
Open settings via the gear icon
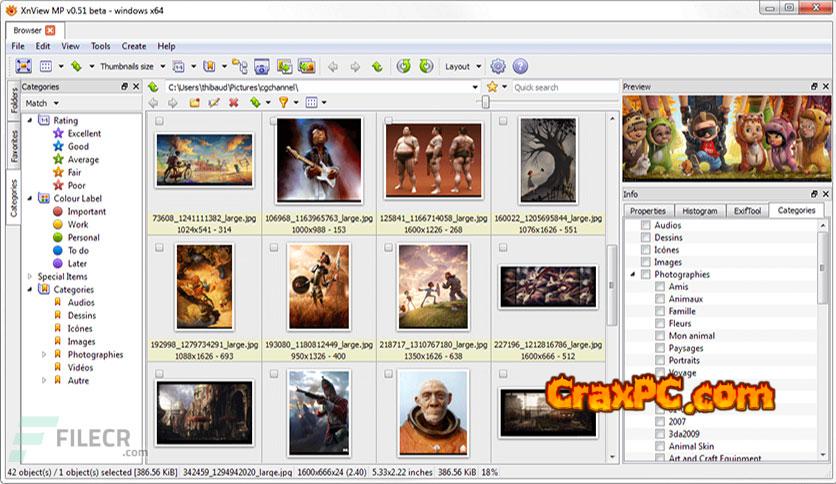pyautogui.click(x=498, y=66)
